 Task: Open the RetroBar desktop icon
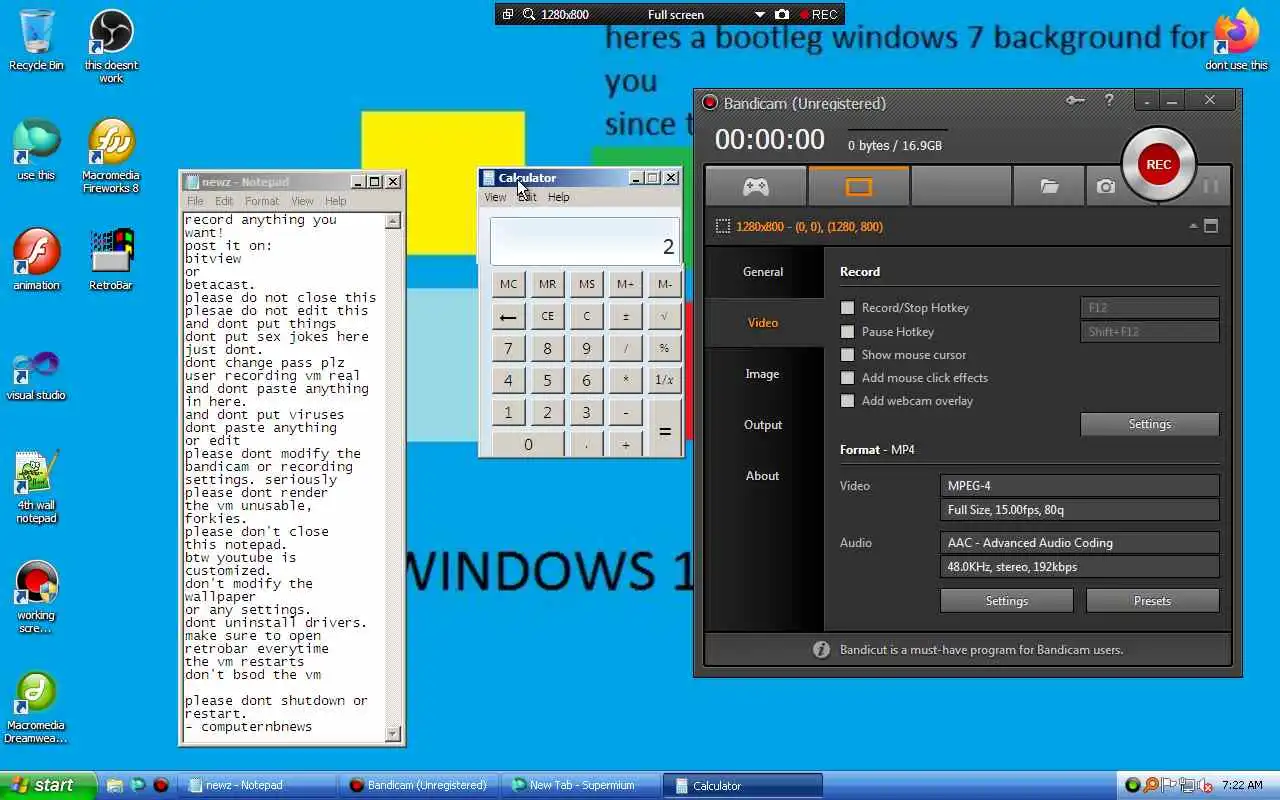[x=111, y=261]
